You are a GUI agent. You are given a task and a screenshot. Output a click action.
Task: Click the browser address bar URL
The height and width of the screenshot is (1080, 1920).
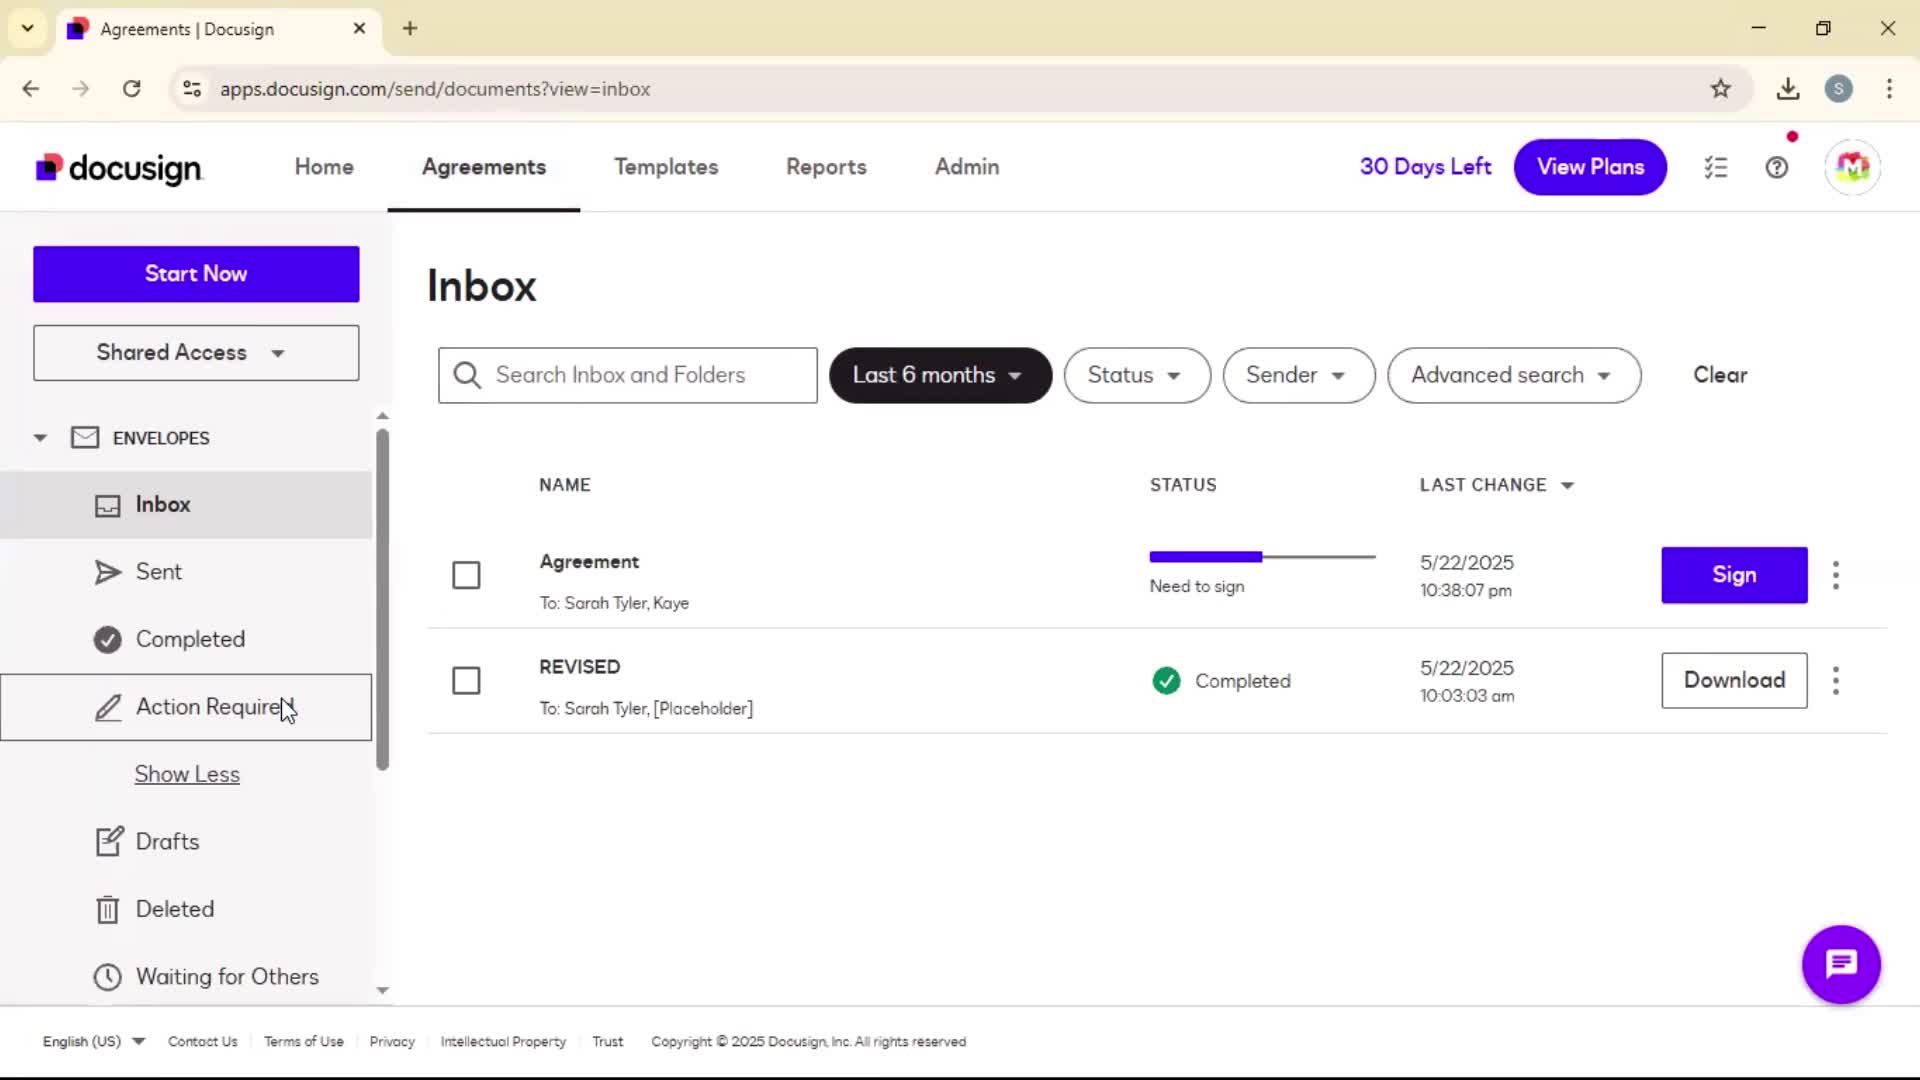click(x=435, y=89)
